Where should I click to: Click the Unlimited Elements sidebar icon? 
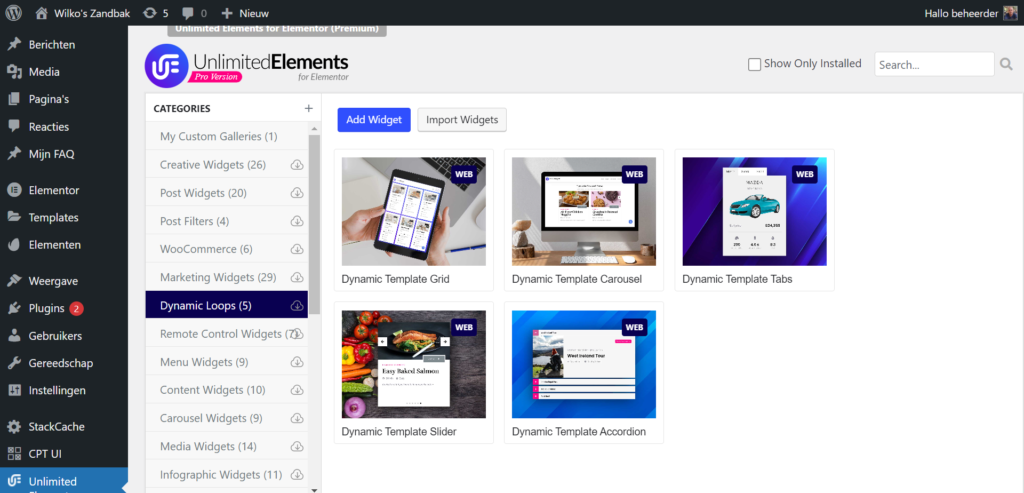tap(14, 481)
